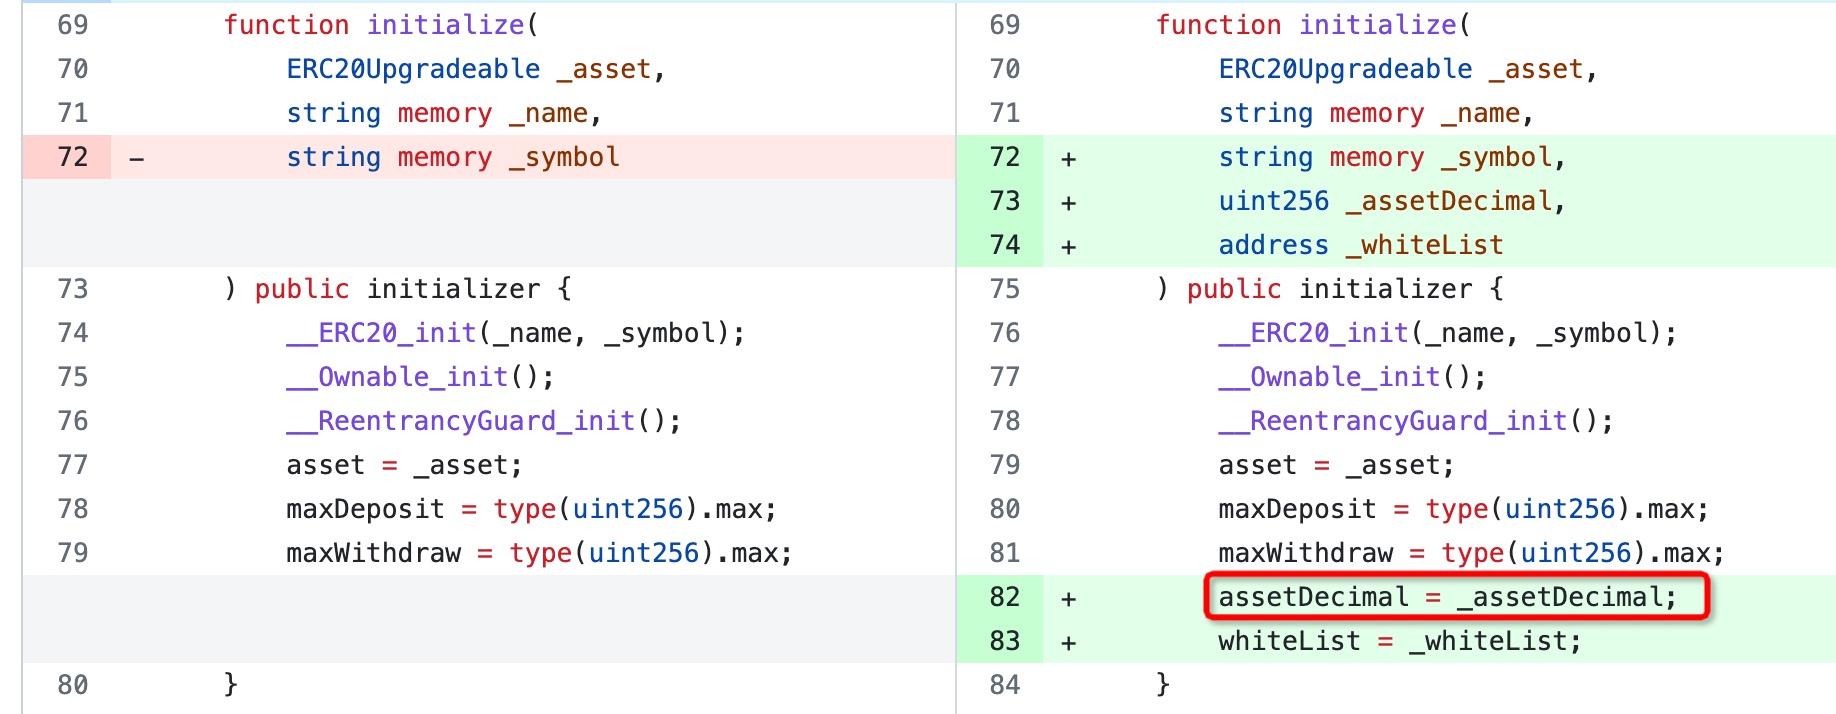Select line number 81 in the right pane
The width and height of the screenshot is (1836, 714).
(x=1004, y=553)
